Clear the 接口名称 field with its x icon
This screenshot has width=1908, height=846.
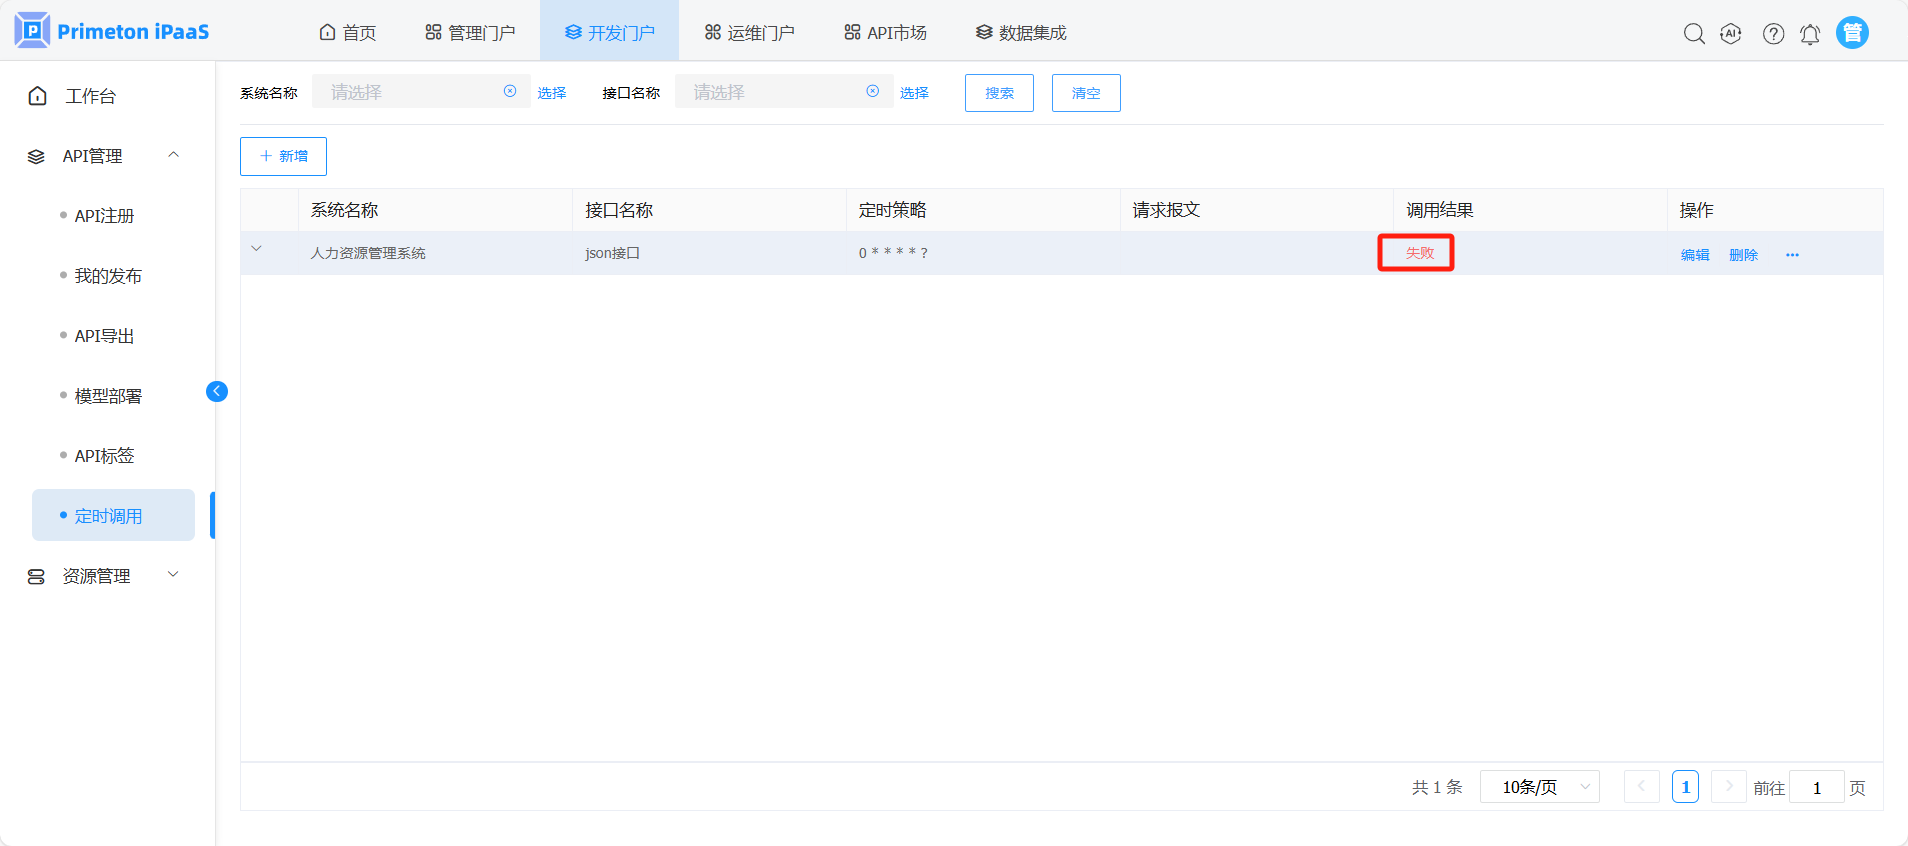[x=873, y=92]
